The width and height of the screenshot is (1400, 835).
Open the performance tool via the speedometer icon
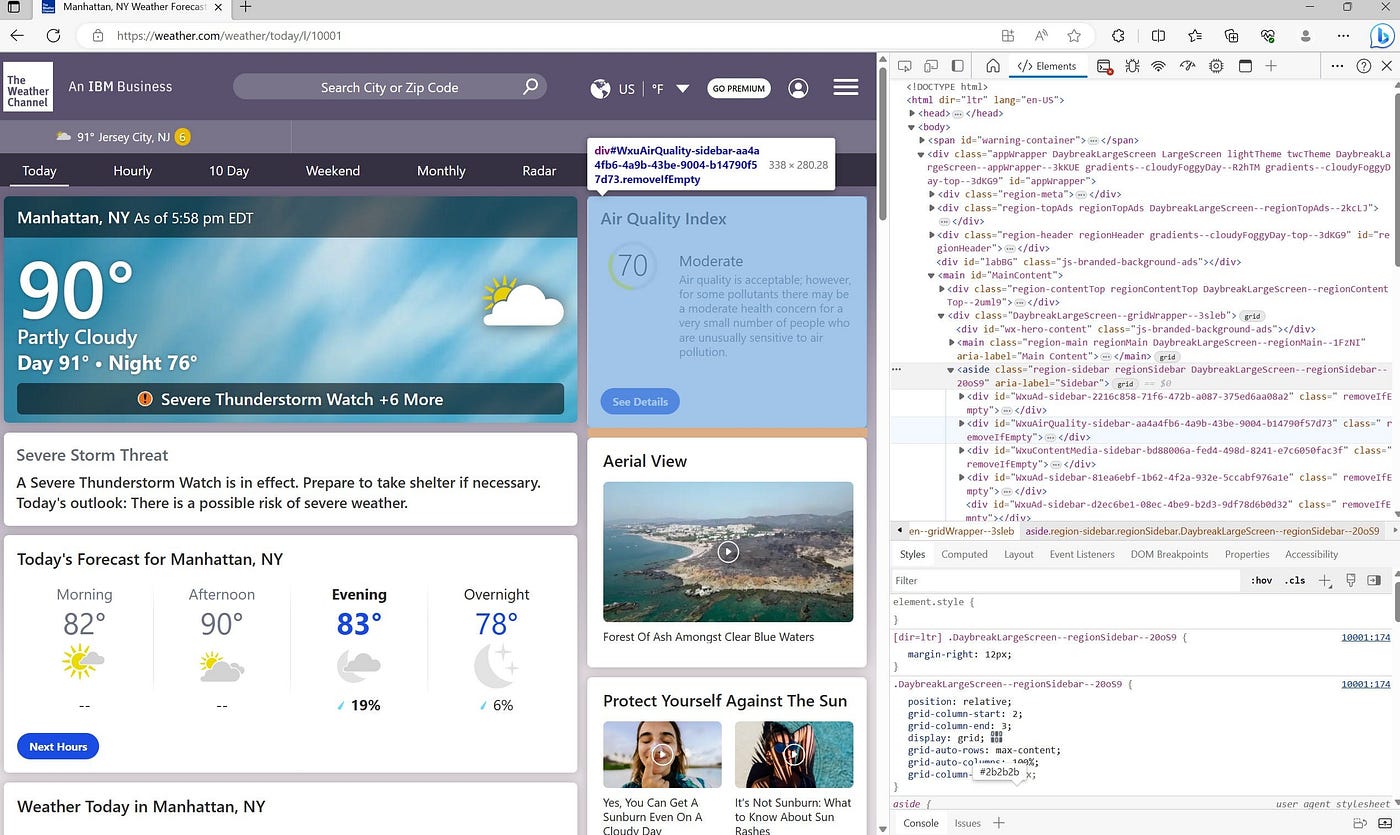click(1187, 65)
